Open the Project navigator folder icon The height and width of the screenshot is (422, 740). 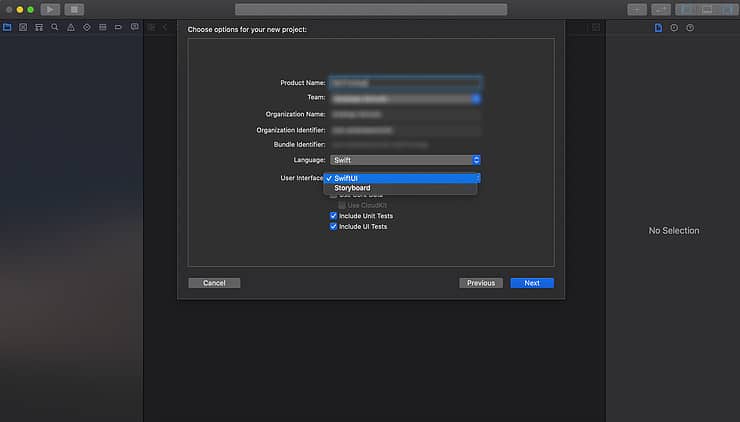pyautogui.click(x=7, y=27)
